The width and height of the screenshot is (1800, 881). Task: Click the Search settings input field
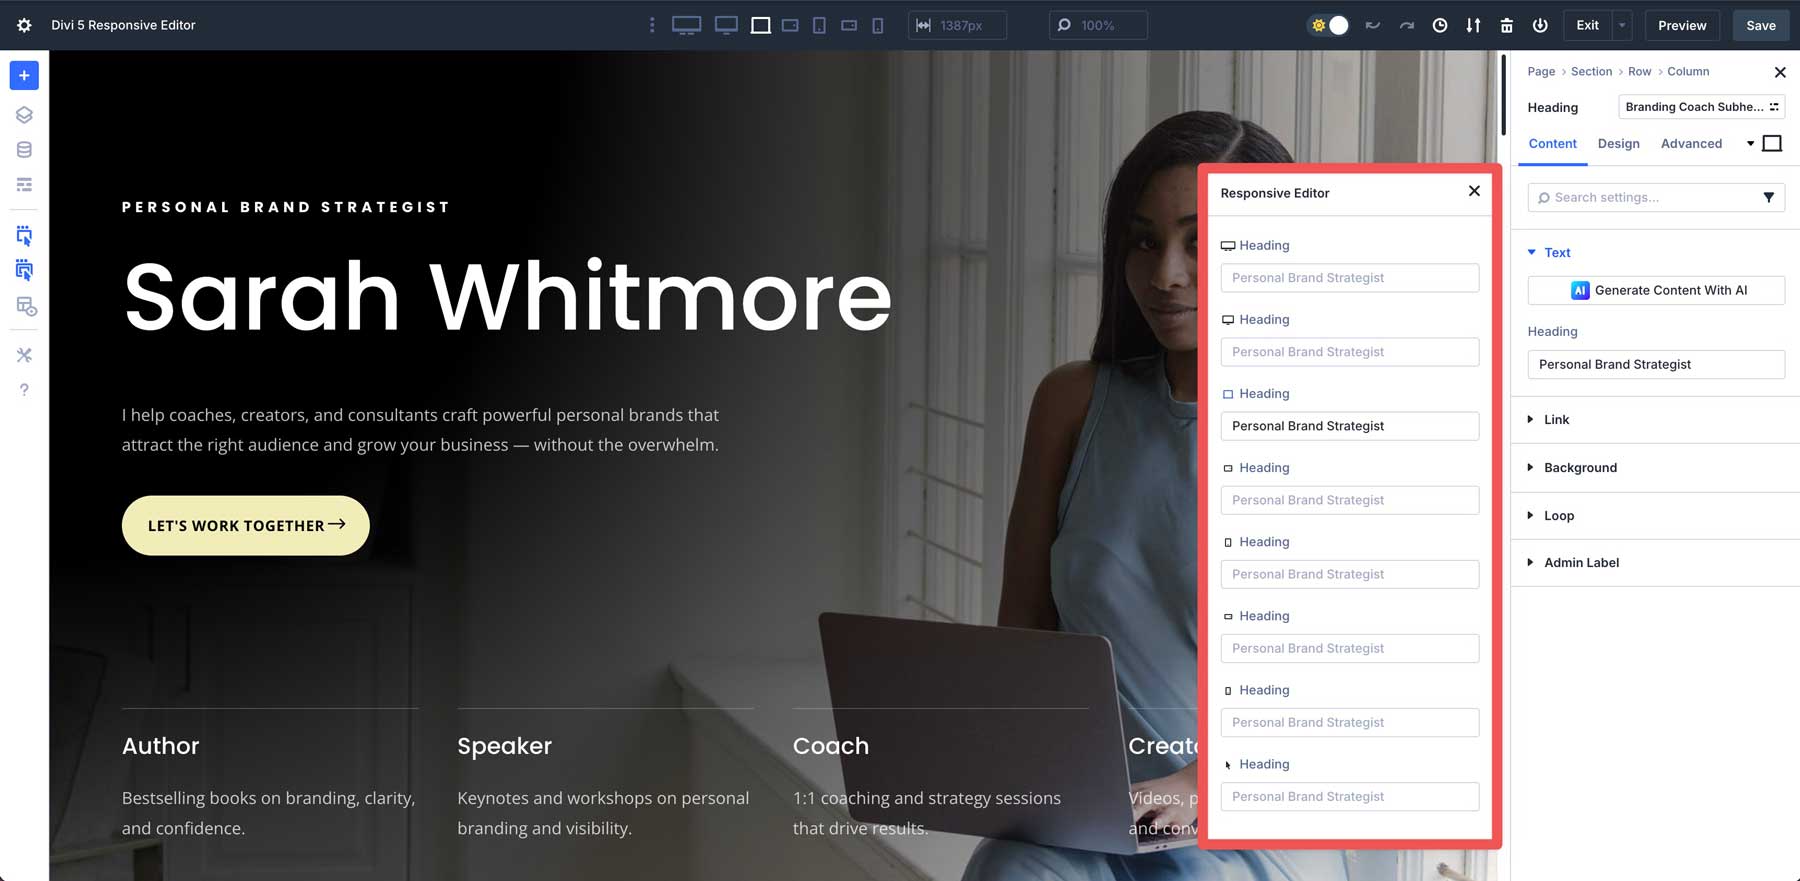click(1645, 198)
